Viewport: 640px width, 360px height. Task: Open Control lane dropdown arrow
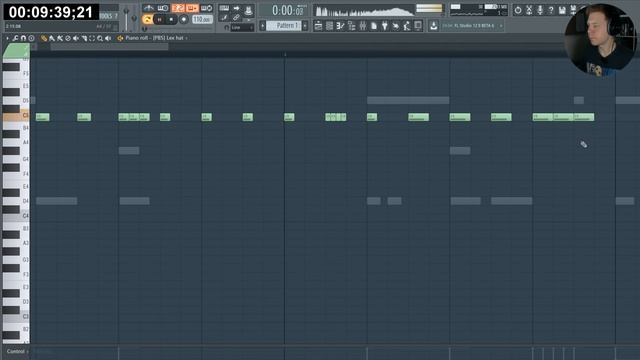pos(28,351)
